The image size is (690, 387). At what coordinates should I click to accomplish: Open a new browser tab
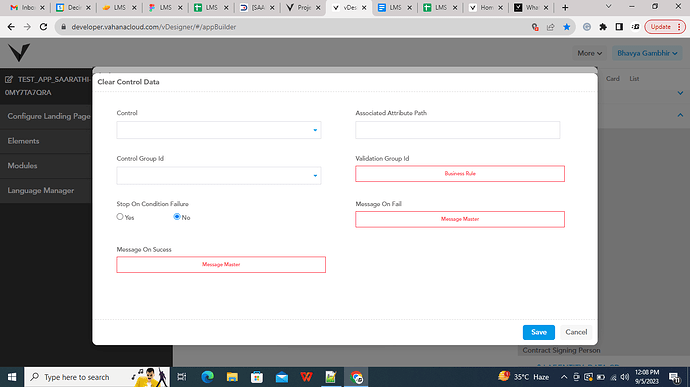click(565, 7)
